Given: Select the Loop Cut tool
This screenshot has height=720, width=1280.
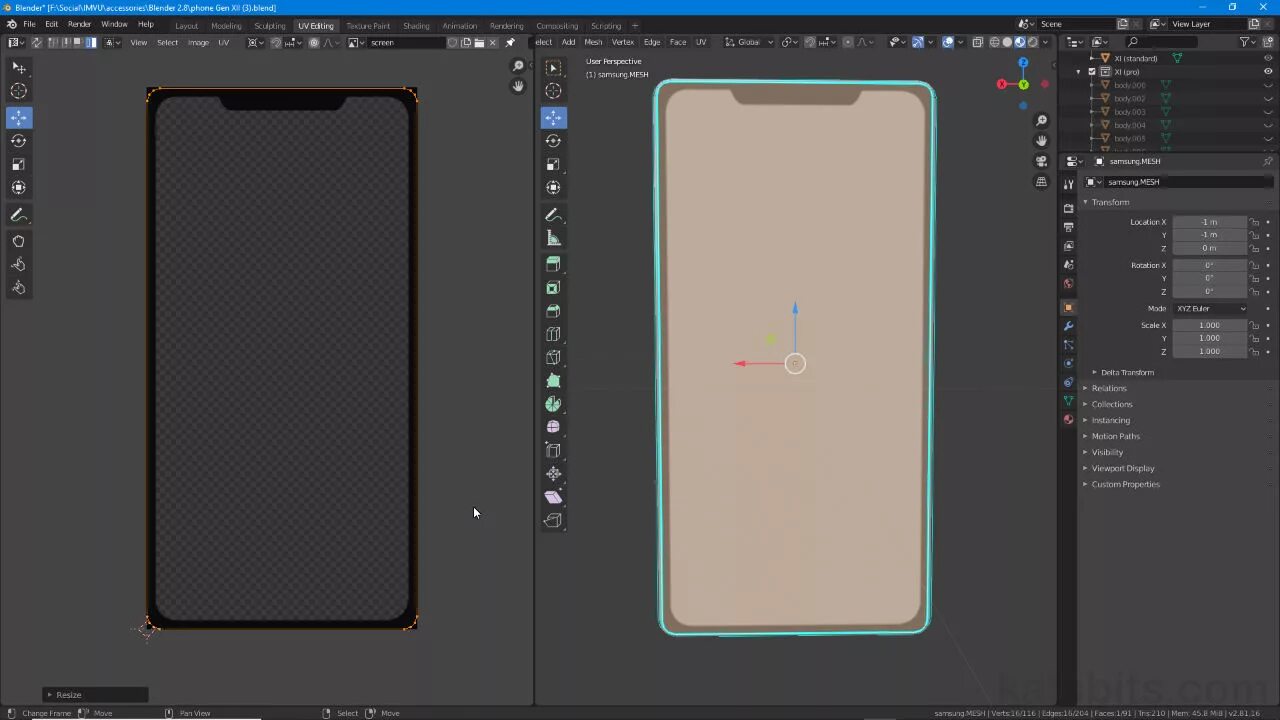Looking at the screenshot, I should click(553, 334).
